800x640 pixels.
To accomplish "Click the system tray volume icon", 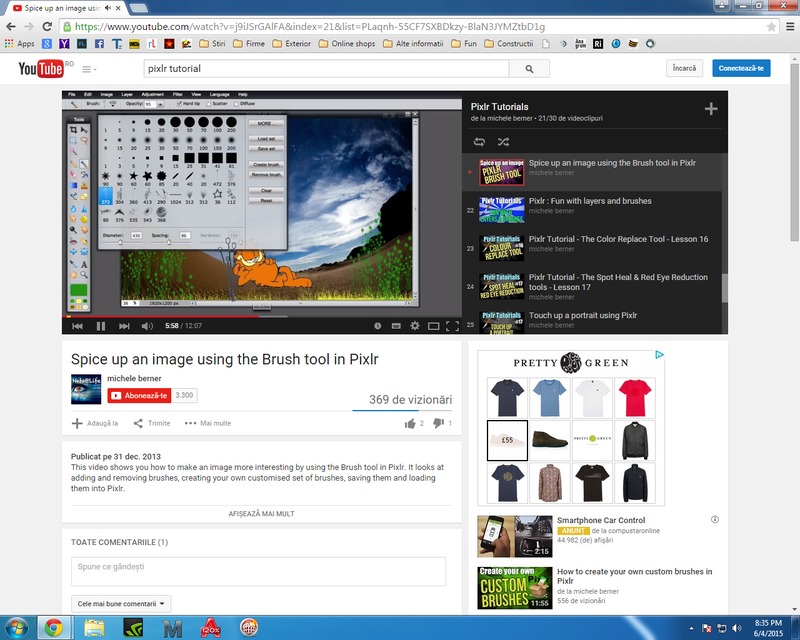I will [736, 628].
